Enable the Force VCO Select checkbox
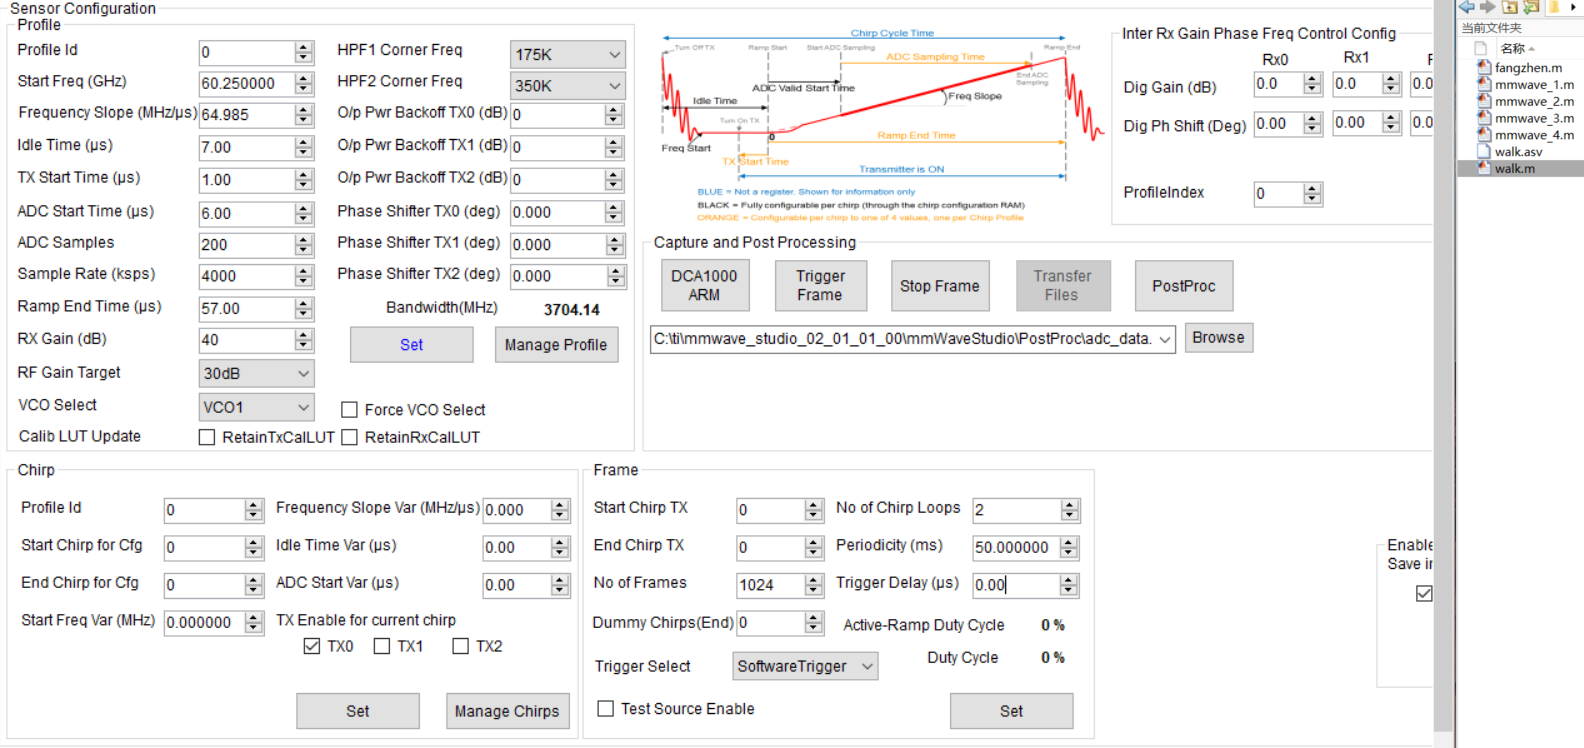The height and width of the screenshot is (748, 1584). click(x=349, y=409)
